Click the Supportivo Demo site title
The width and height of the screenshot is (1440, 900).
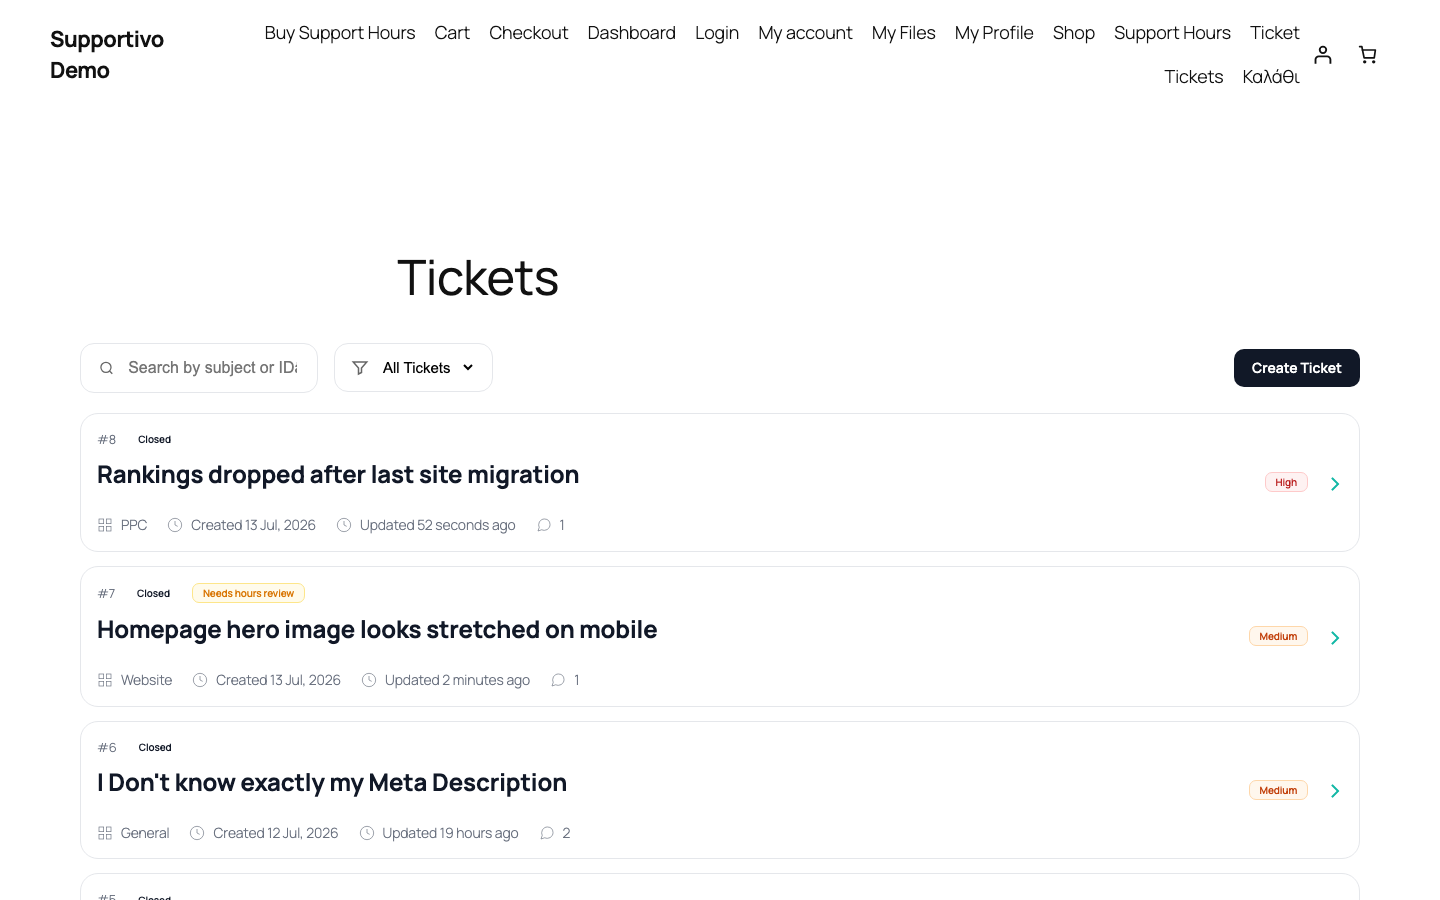107,55
